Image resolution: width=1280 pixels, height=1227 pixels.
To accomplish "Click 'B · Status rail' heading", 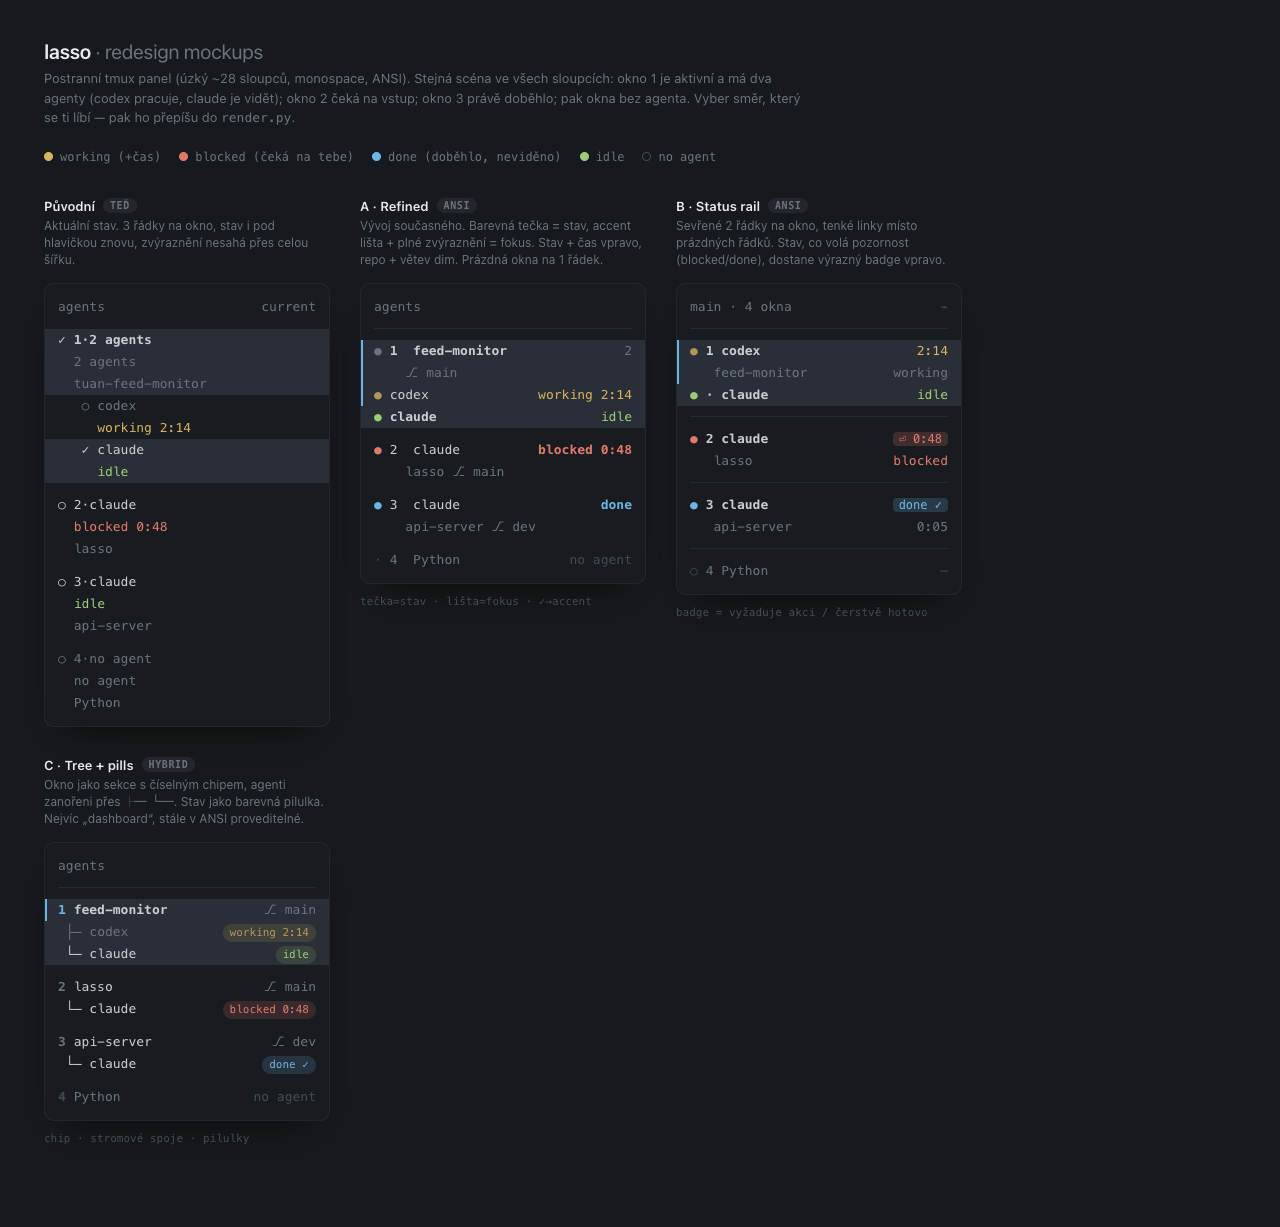I will (718, 207).
